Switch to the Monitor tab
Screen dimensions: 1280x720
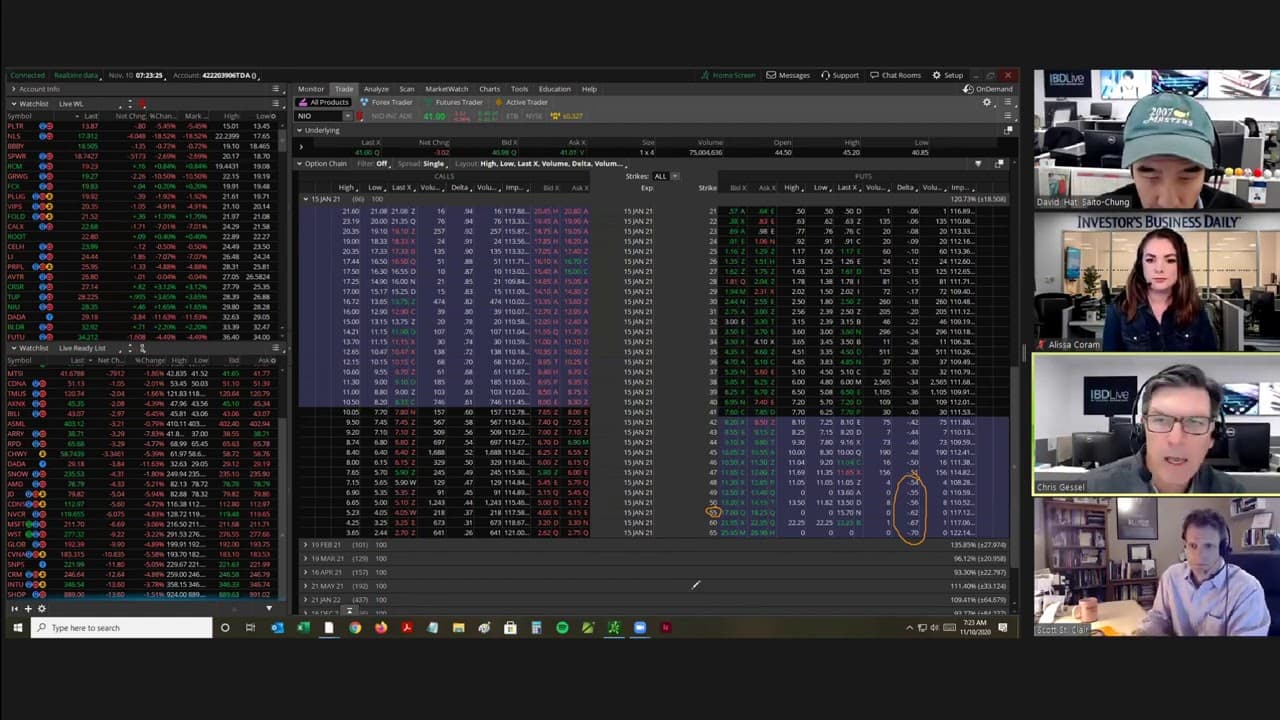point(311,89)
